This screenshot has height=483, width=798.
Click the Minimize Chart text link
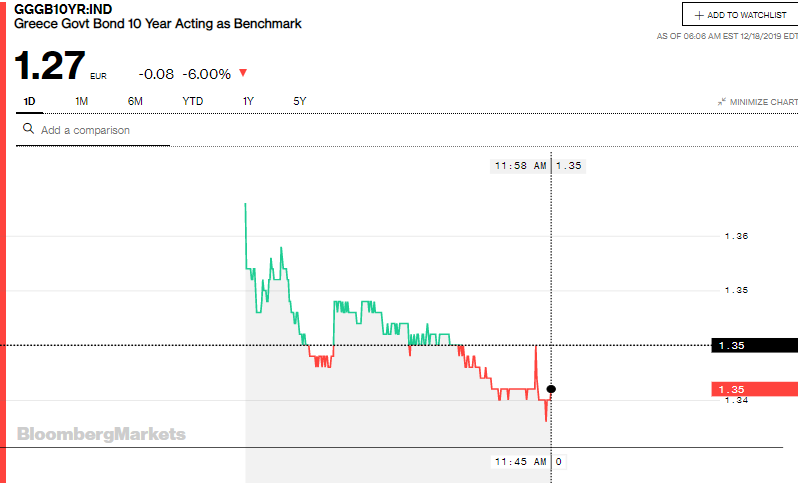point(763,102)
